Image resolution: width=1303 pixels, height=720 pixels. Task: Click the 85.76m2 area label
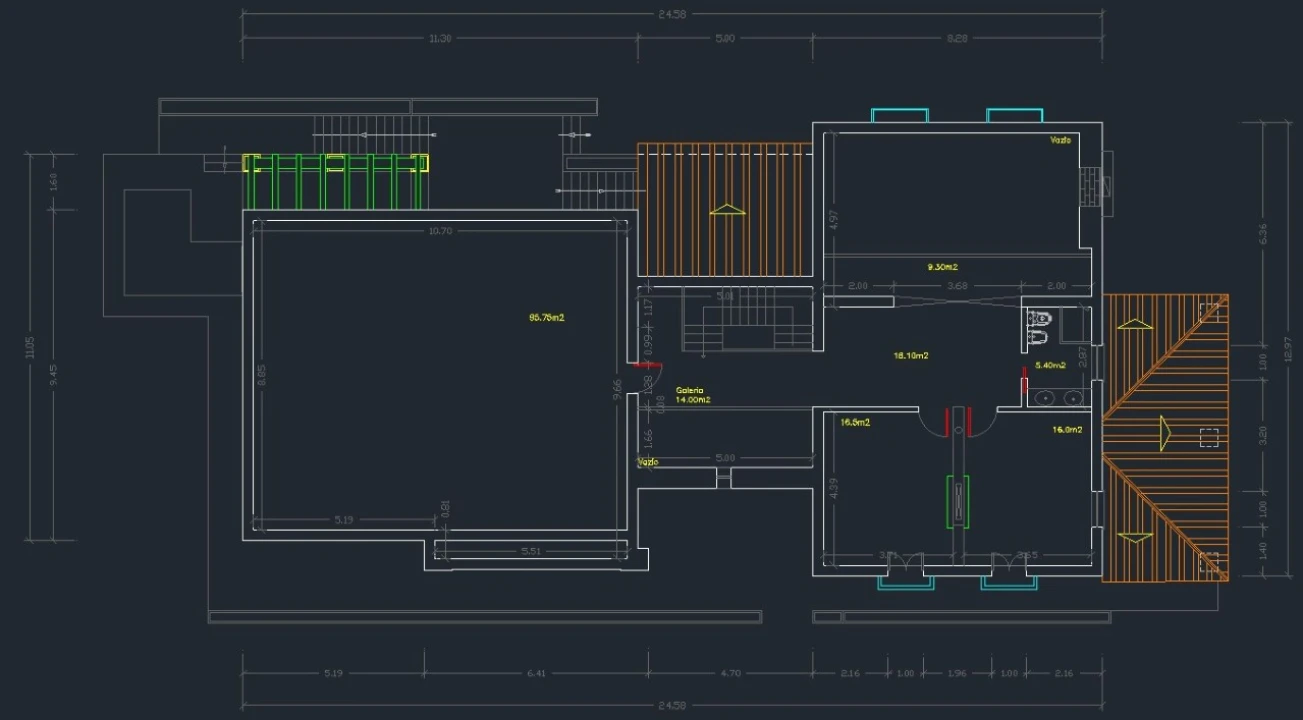click(547, 318)
